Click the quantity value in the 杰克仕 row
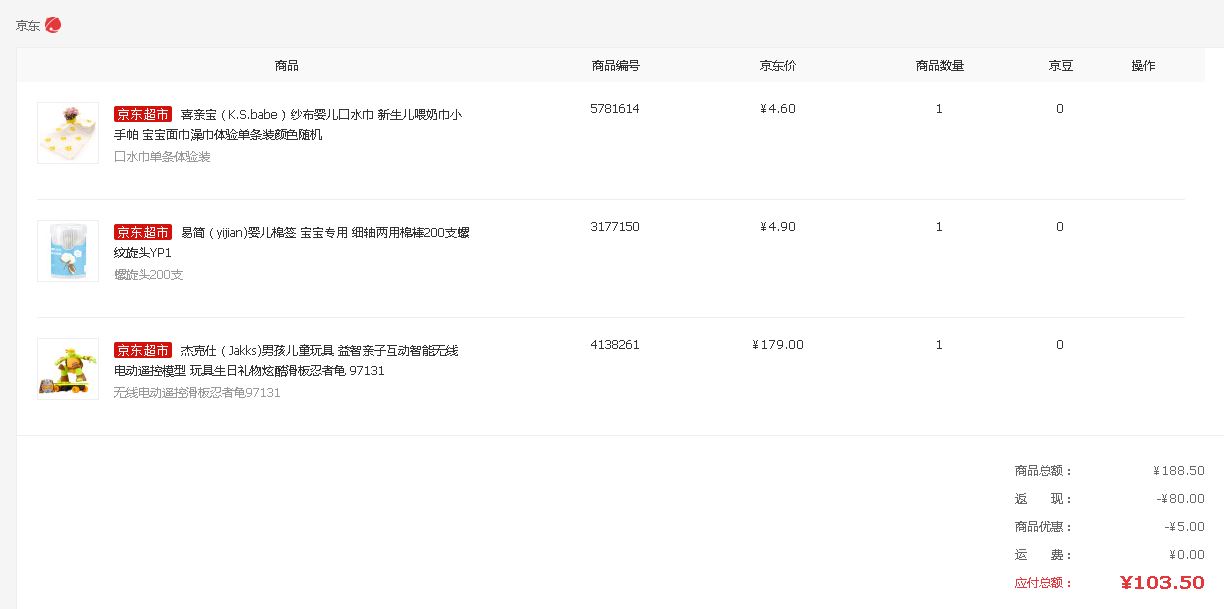This screenshot has height=609, width=1224. 939,345
